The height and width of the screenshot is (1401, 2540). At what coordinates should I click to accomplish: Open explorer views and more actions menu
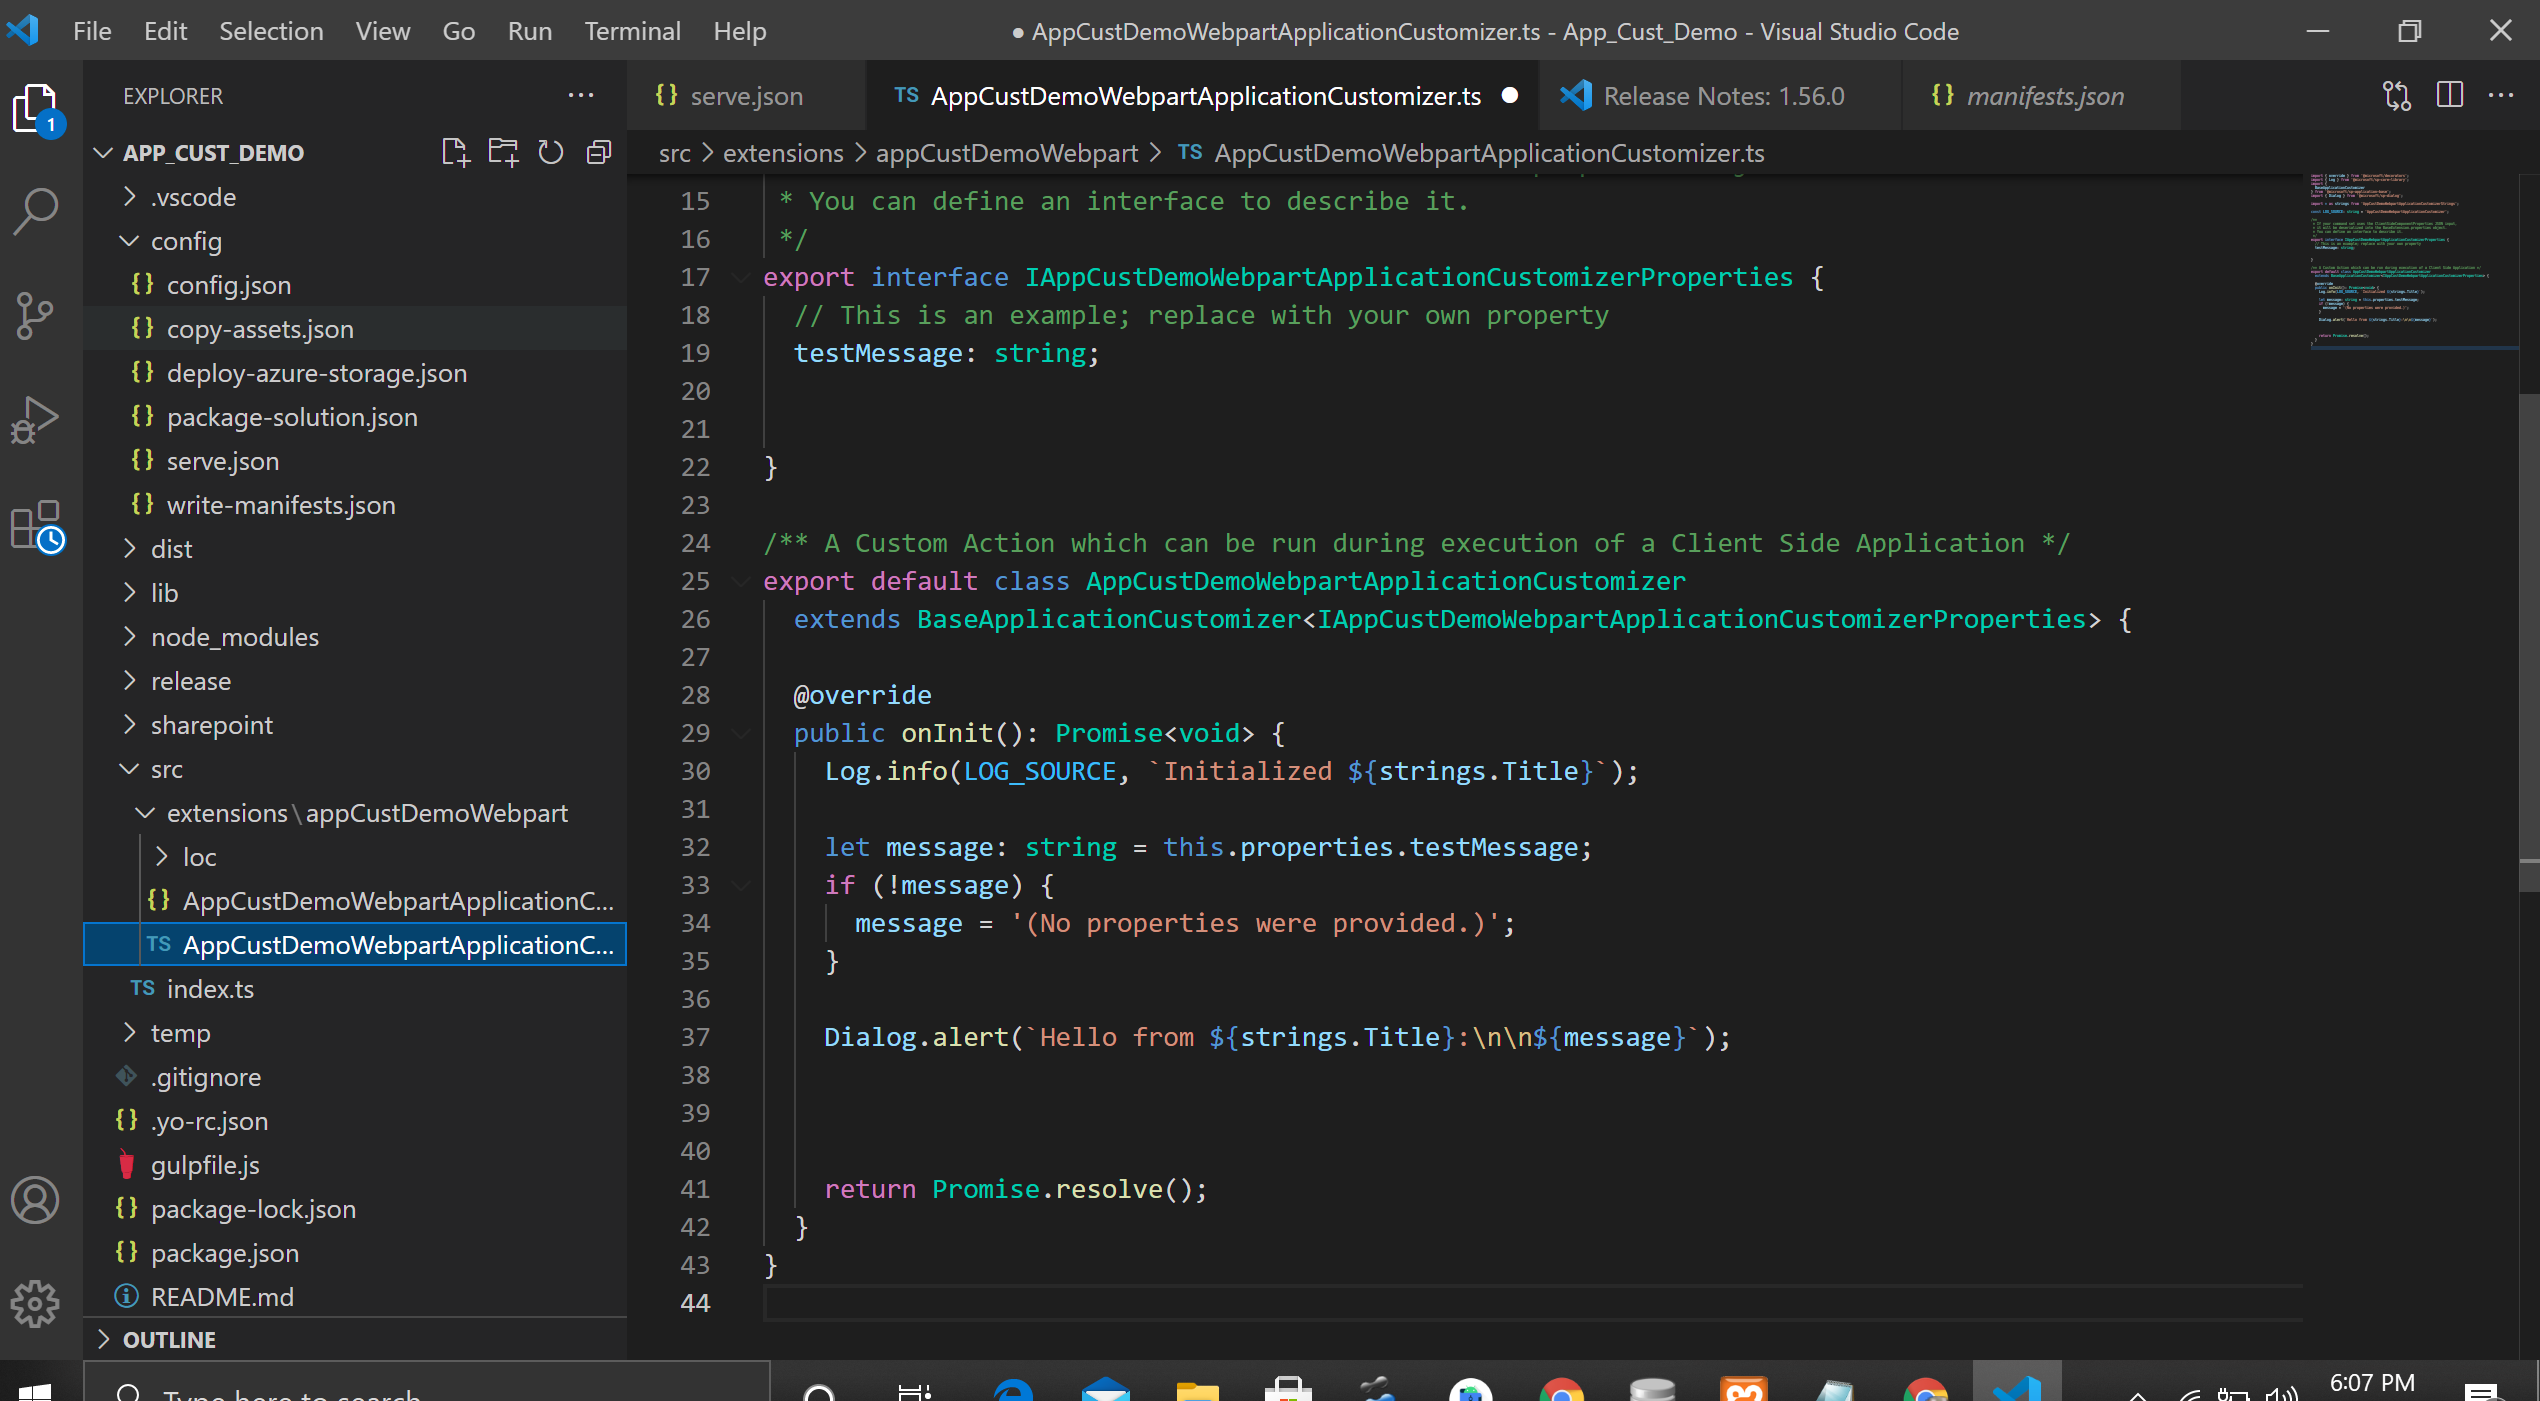(x=581, y=96)
